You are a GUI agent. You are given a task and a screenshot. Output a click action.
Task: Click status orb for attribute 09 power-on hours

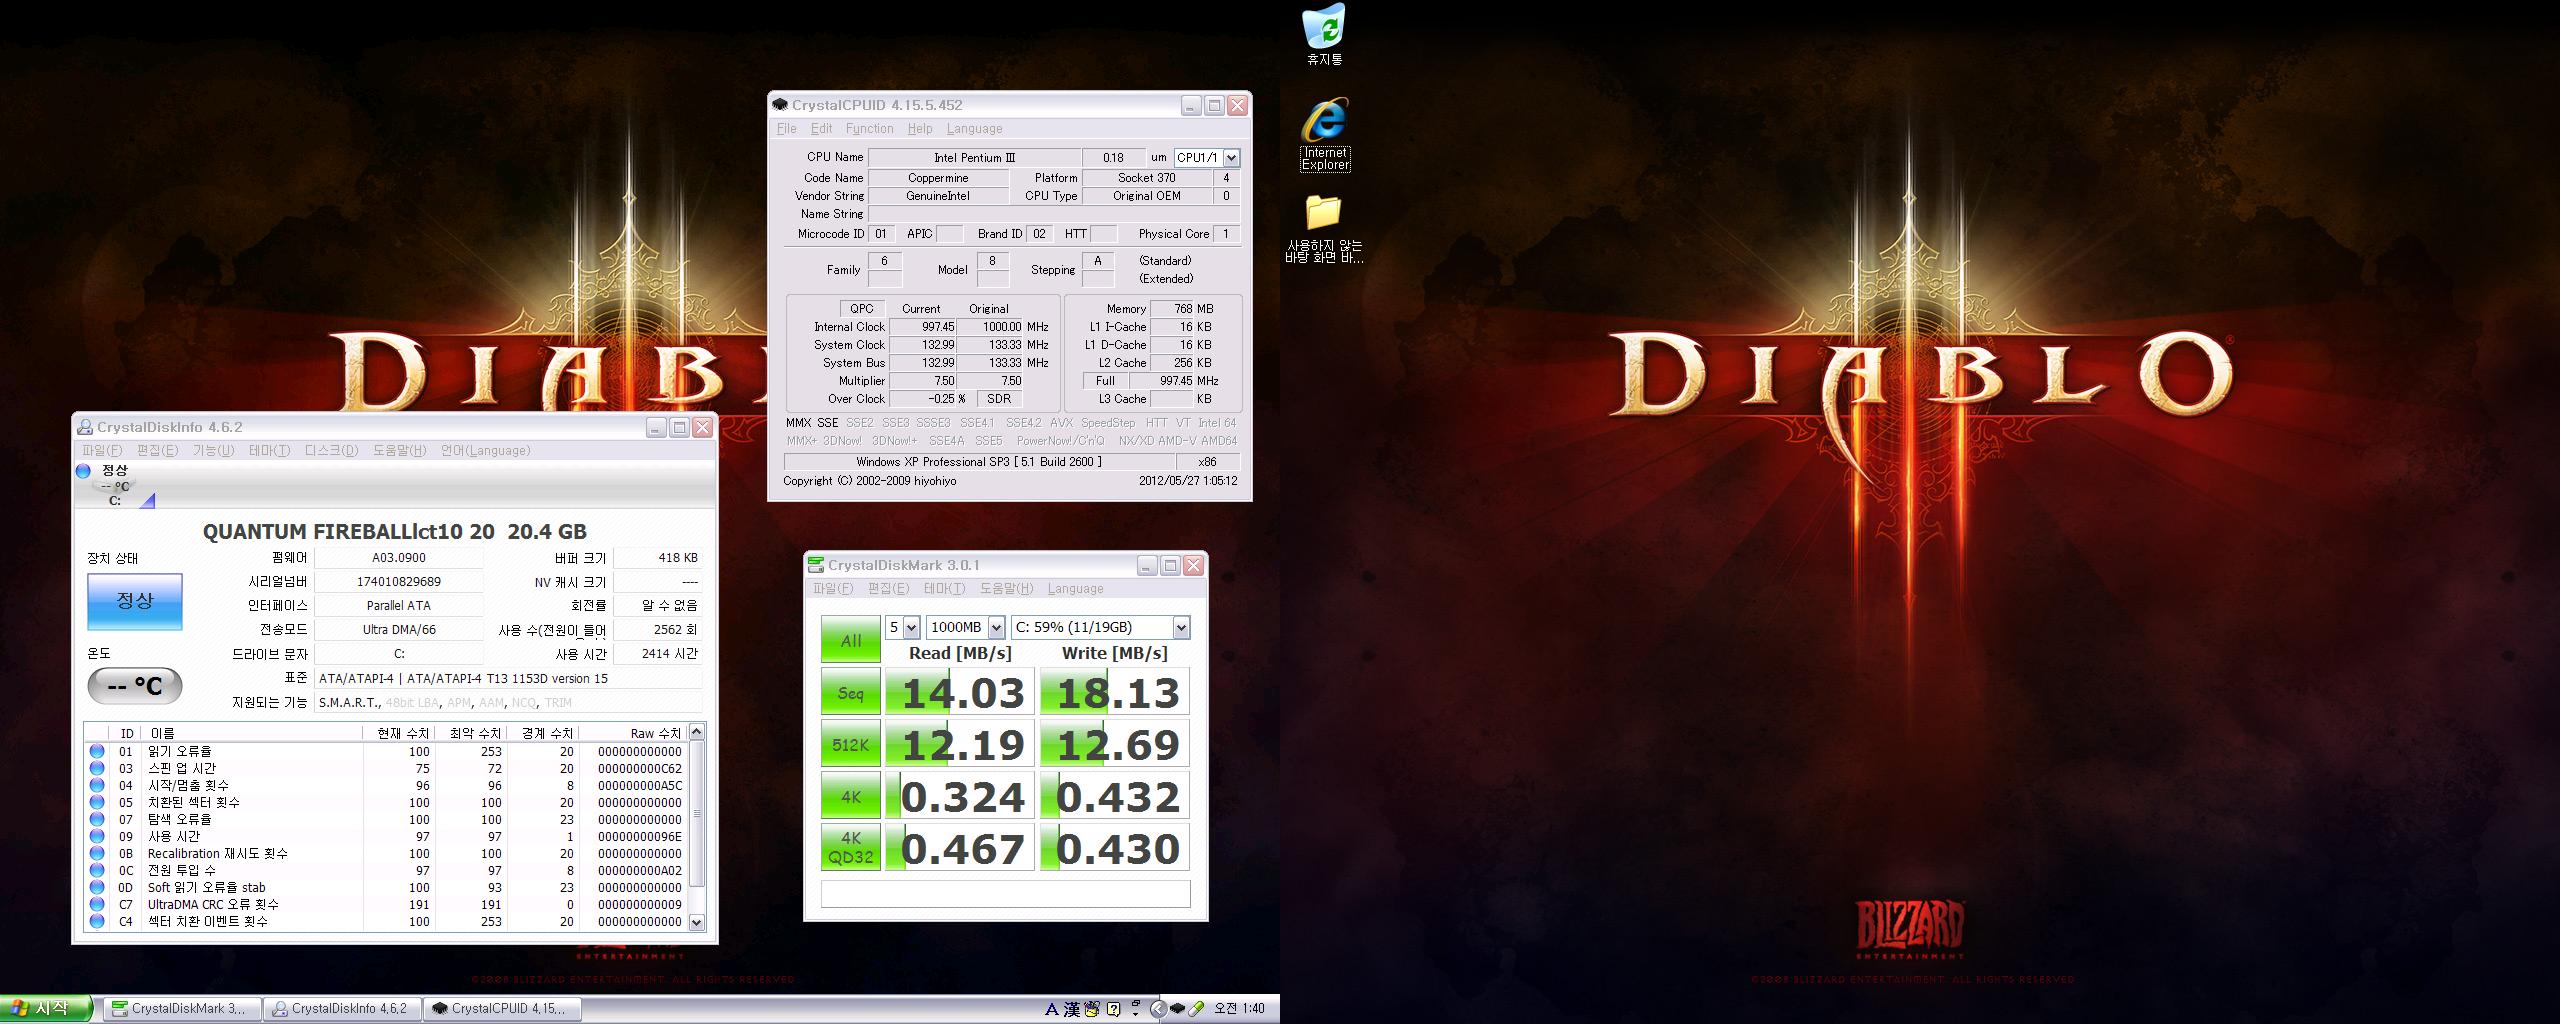[x=97, y=836]
